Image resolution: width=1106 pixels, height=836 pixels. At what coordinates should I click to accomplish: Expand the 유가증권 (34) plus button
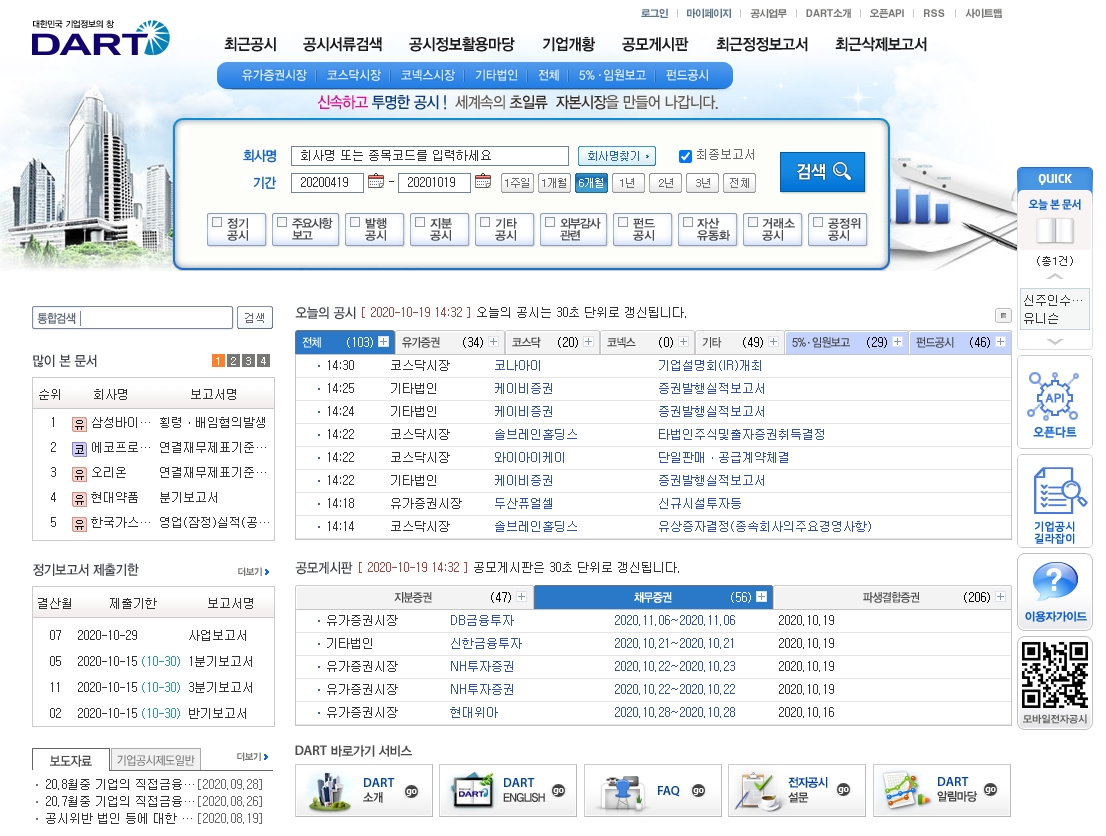tap(493, 341)
